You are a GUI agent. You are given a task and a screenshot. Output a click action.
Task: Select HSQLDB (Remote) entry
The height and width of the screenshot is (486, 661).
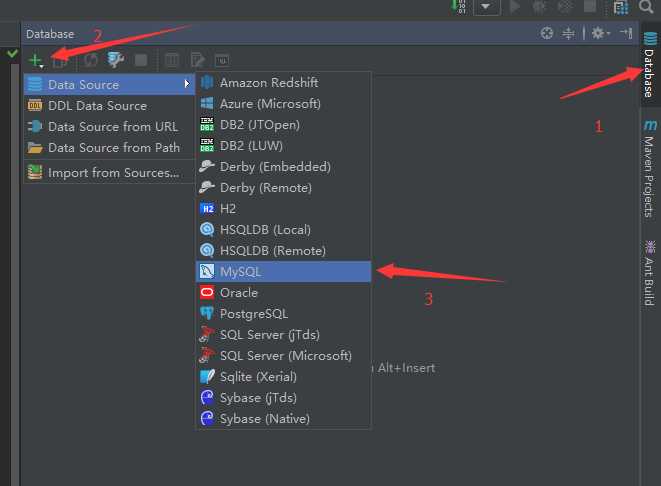tap(284, 251)
